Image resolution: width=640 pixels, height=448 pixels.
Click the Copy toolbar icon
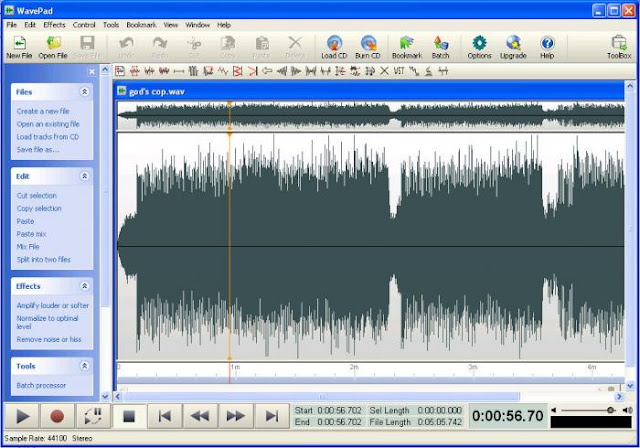point(227,47)
